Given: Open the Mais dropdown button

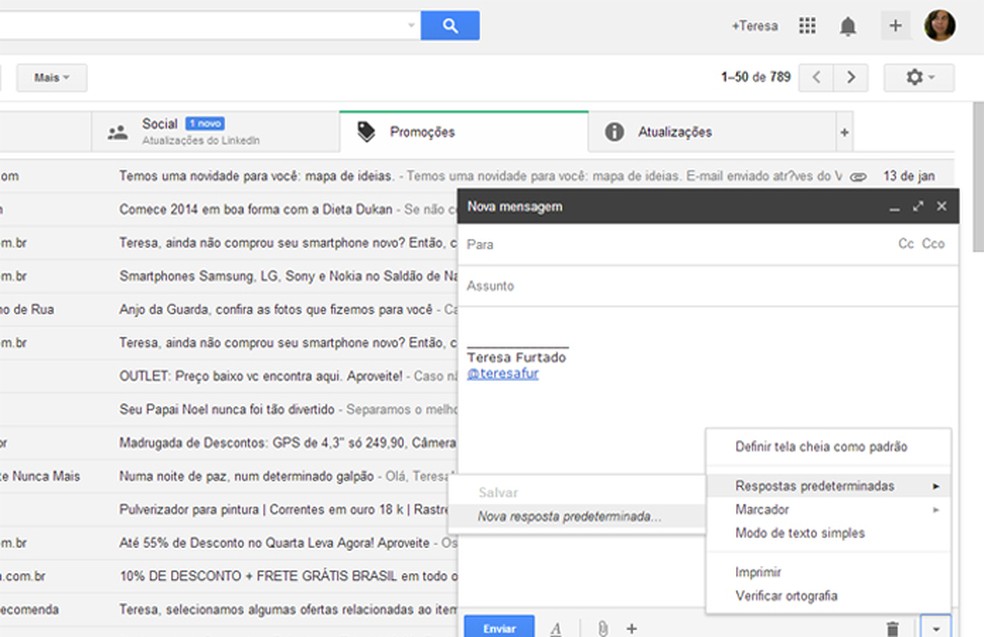Looking at the screenshot, I should 51,78.
